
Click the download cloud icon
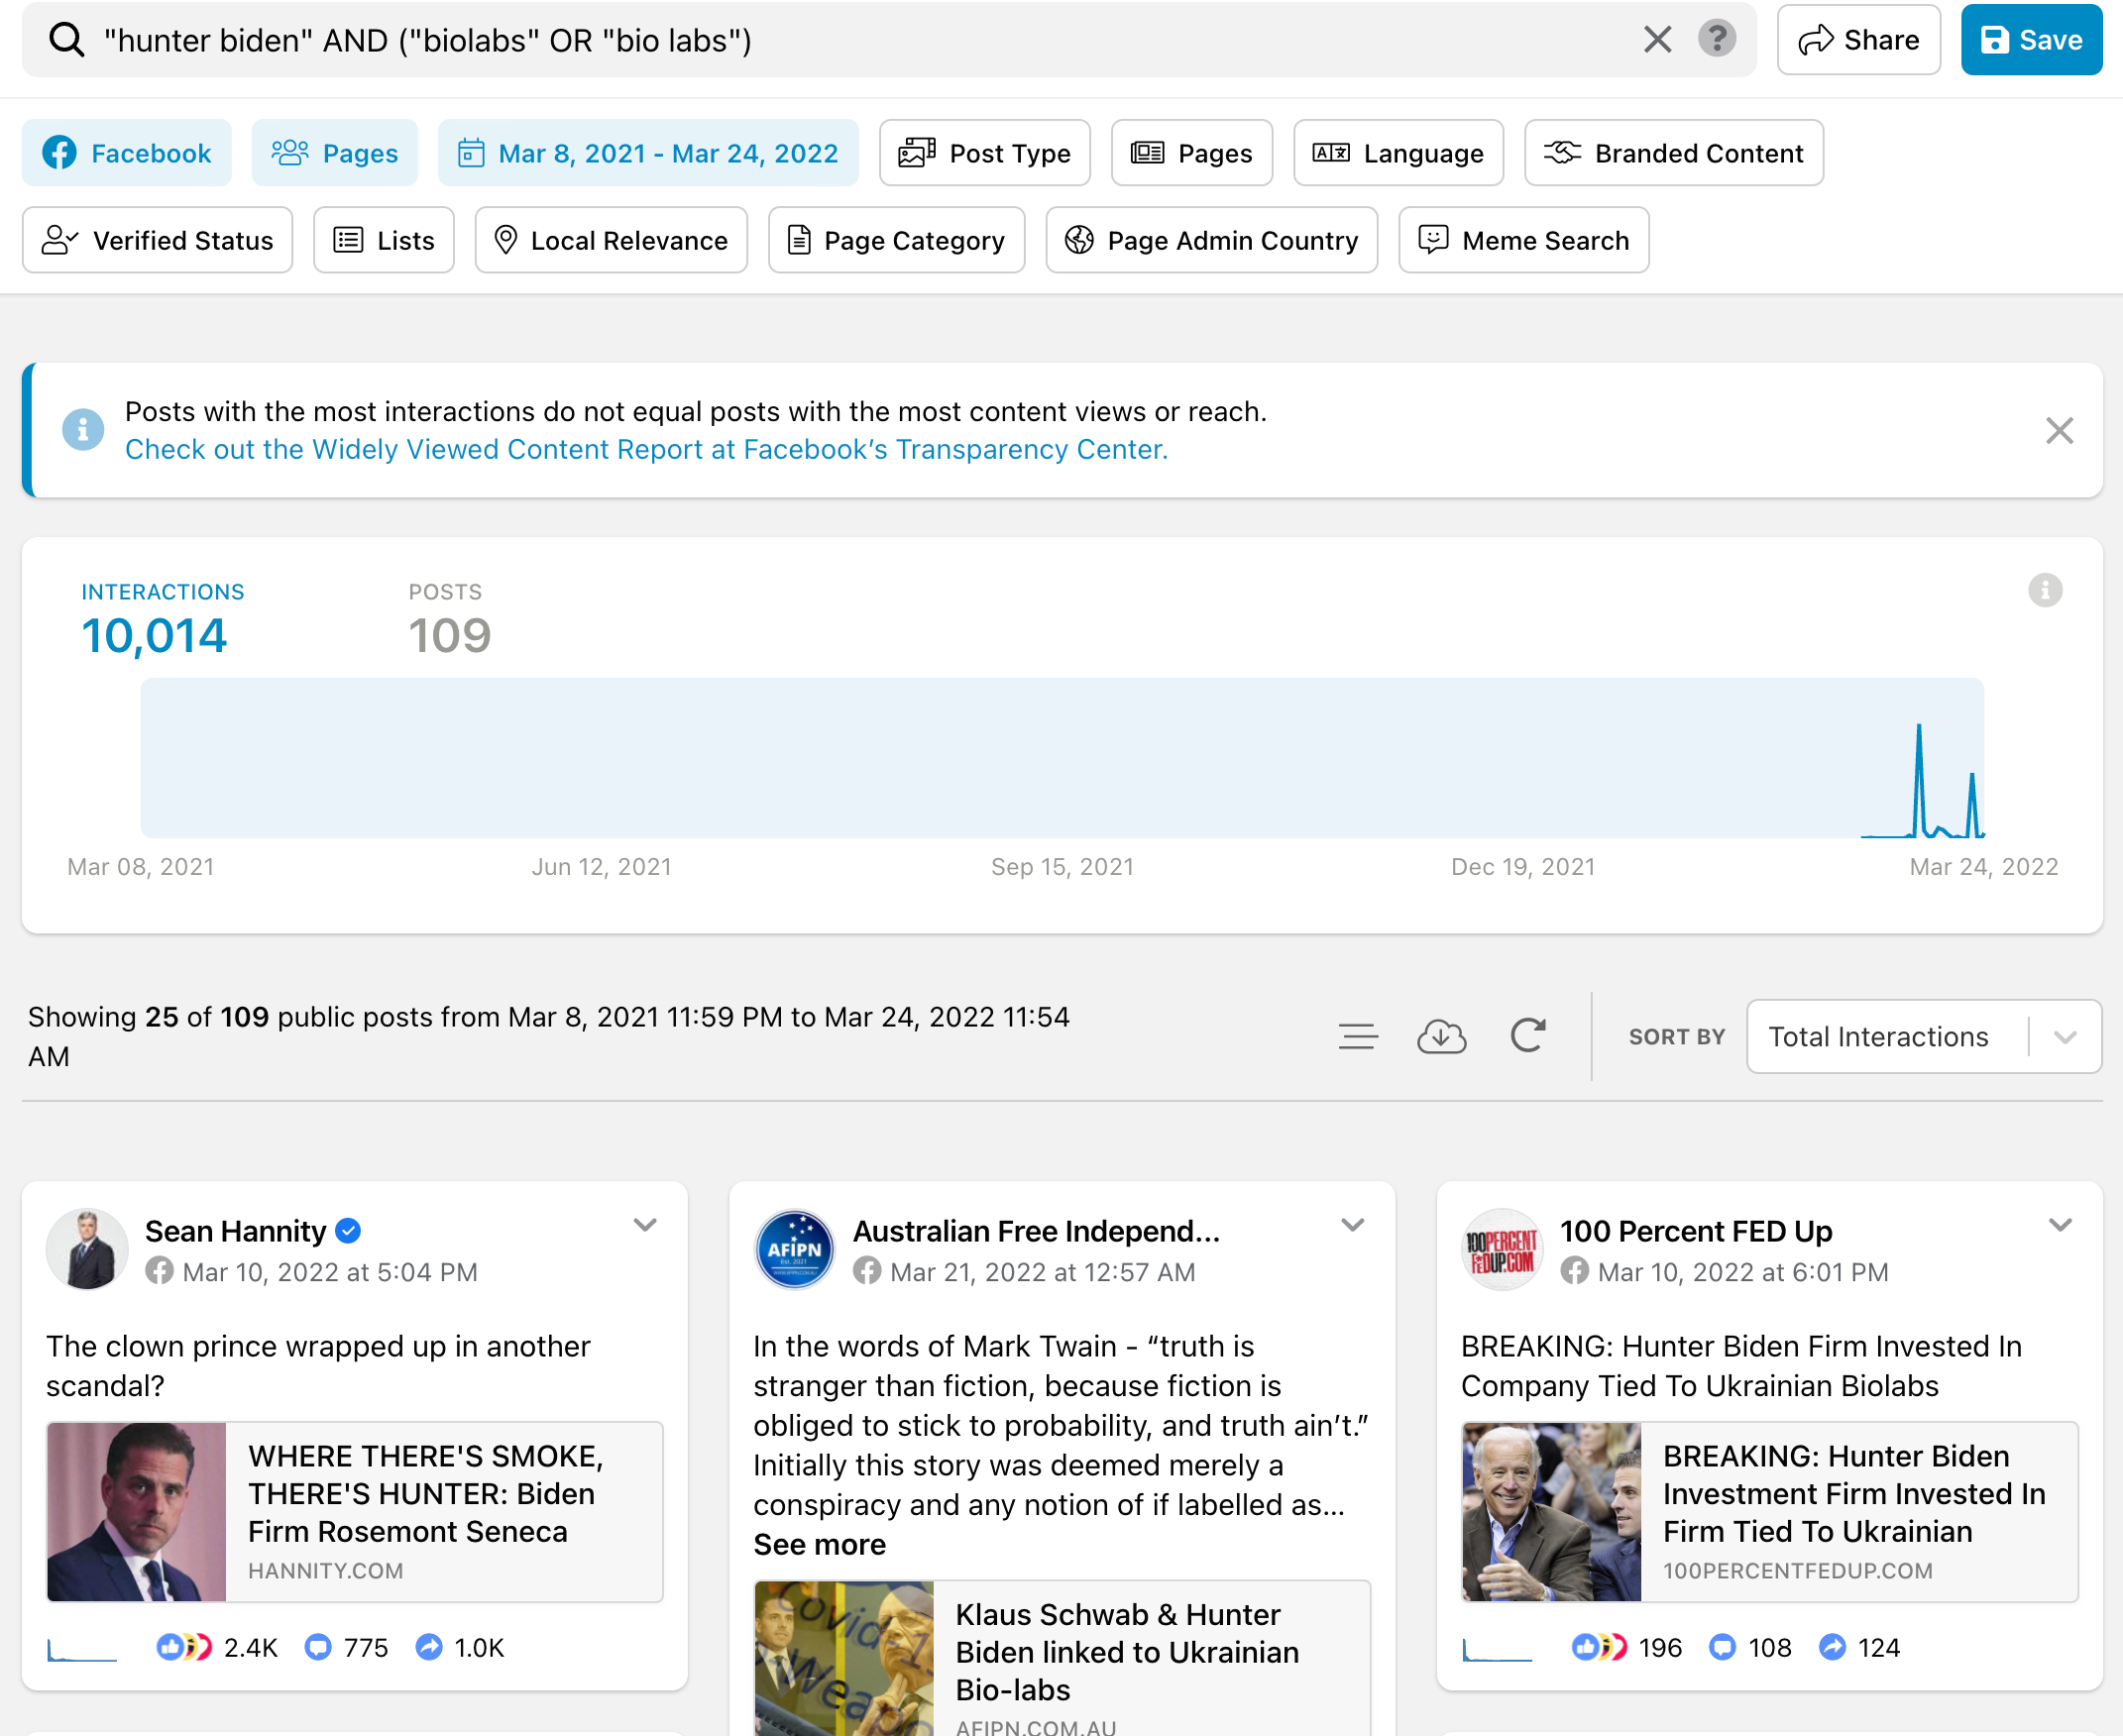click(1441, 1037)
